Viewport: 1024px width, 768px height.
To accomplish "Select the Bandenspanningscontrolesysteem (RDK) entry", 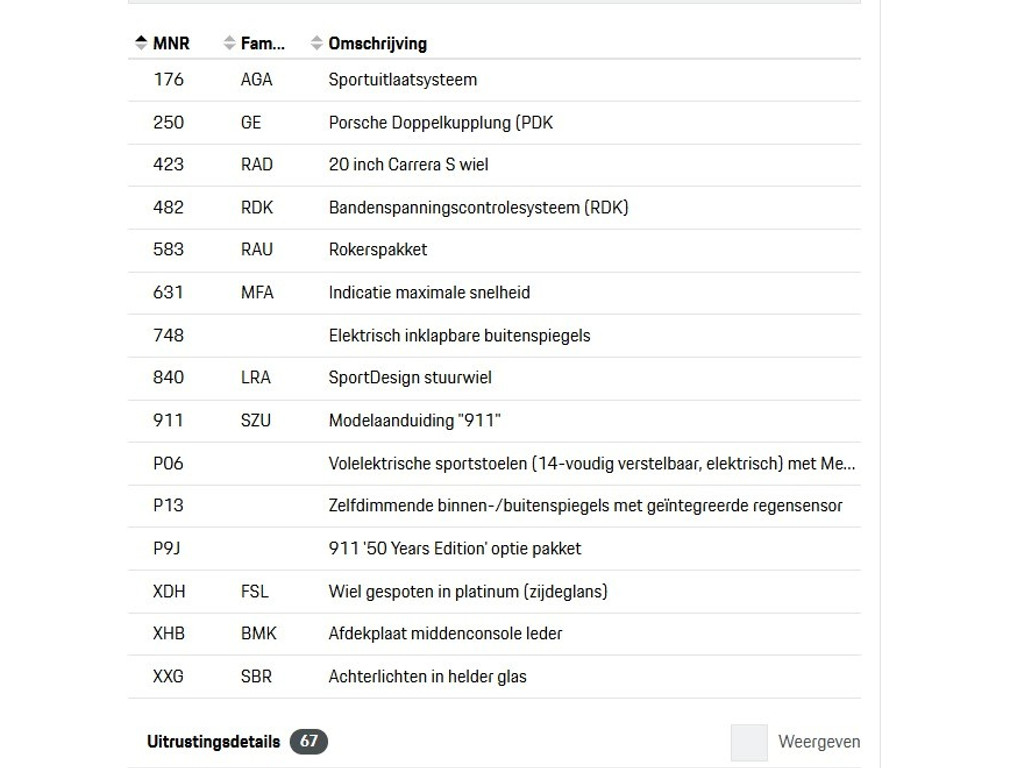I will (x=478, y=207).
